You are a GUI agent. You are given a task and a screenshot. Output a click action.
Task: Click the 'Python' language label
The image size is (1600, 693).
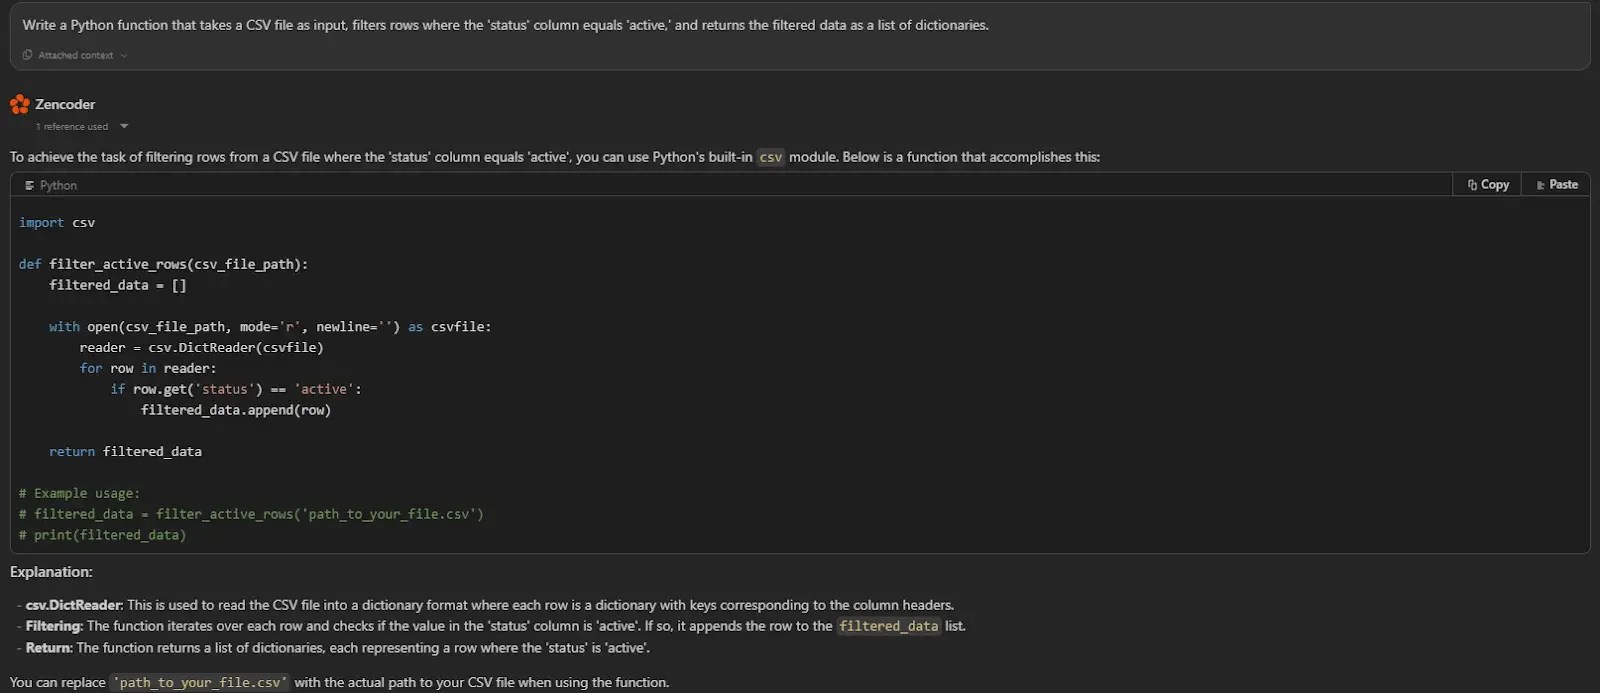tap(58, 186)
